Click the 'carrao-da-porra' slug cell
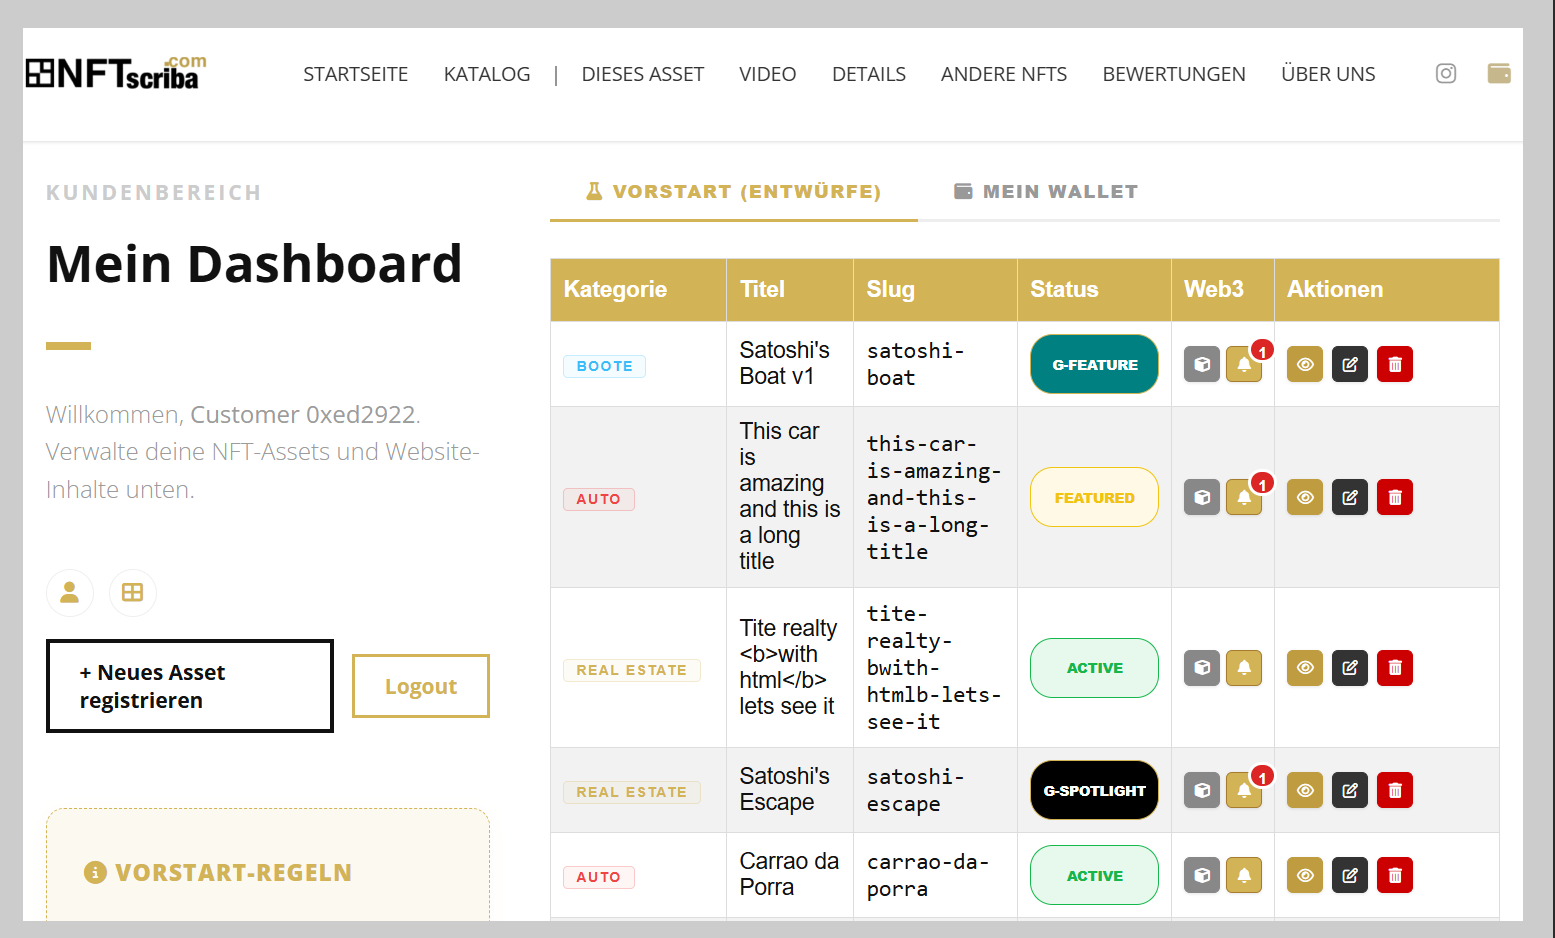Viewport: 1555px width, 938px height. (x=935, y=875)
